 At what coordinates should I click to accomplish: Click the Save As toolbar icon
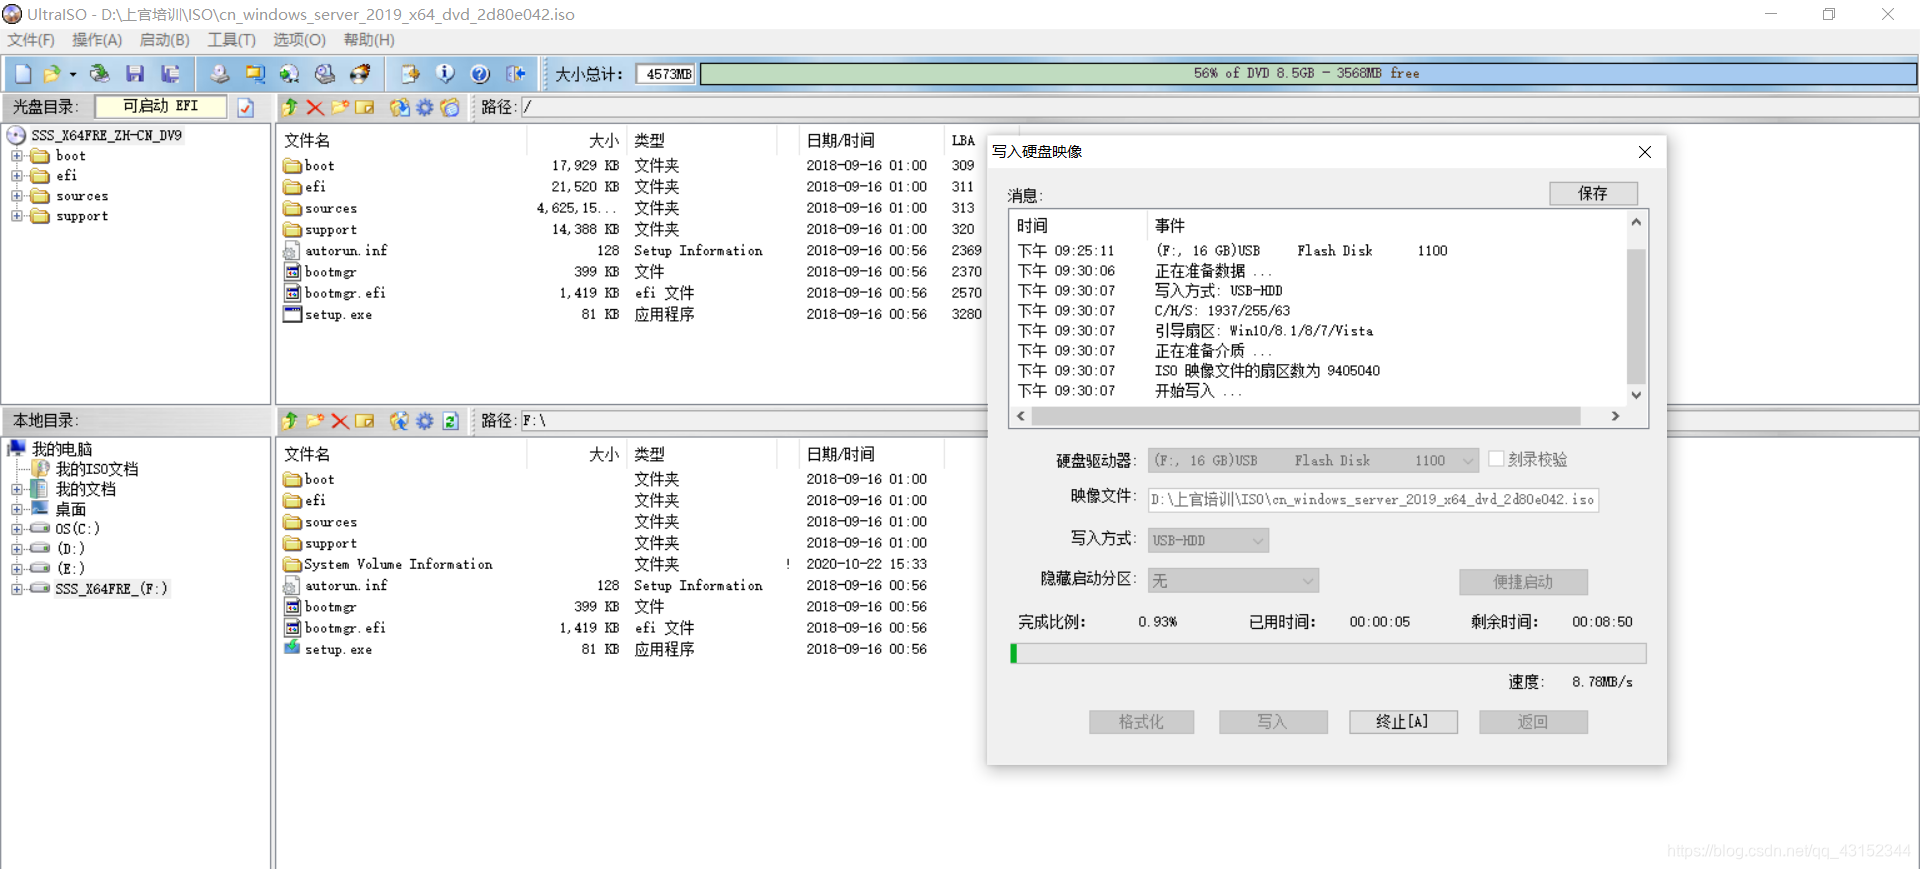171,73
